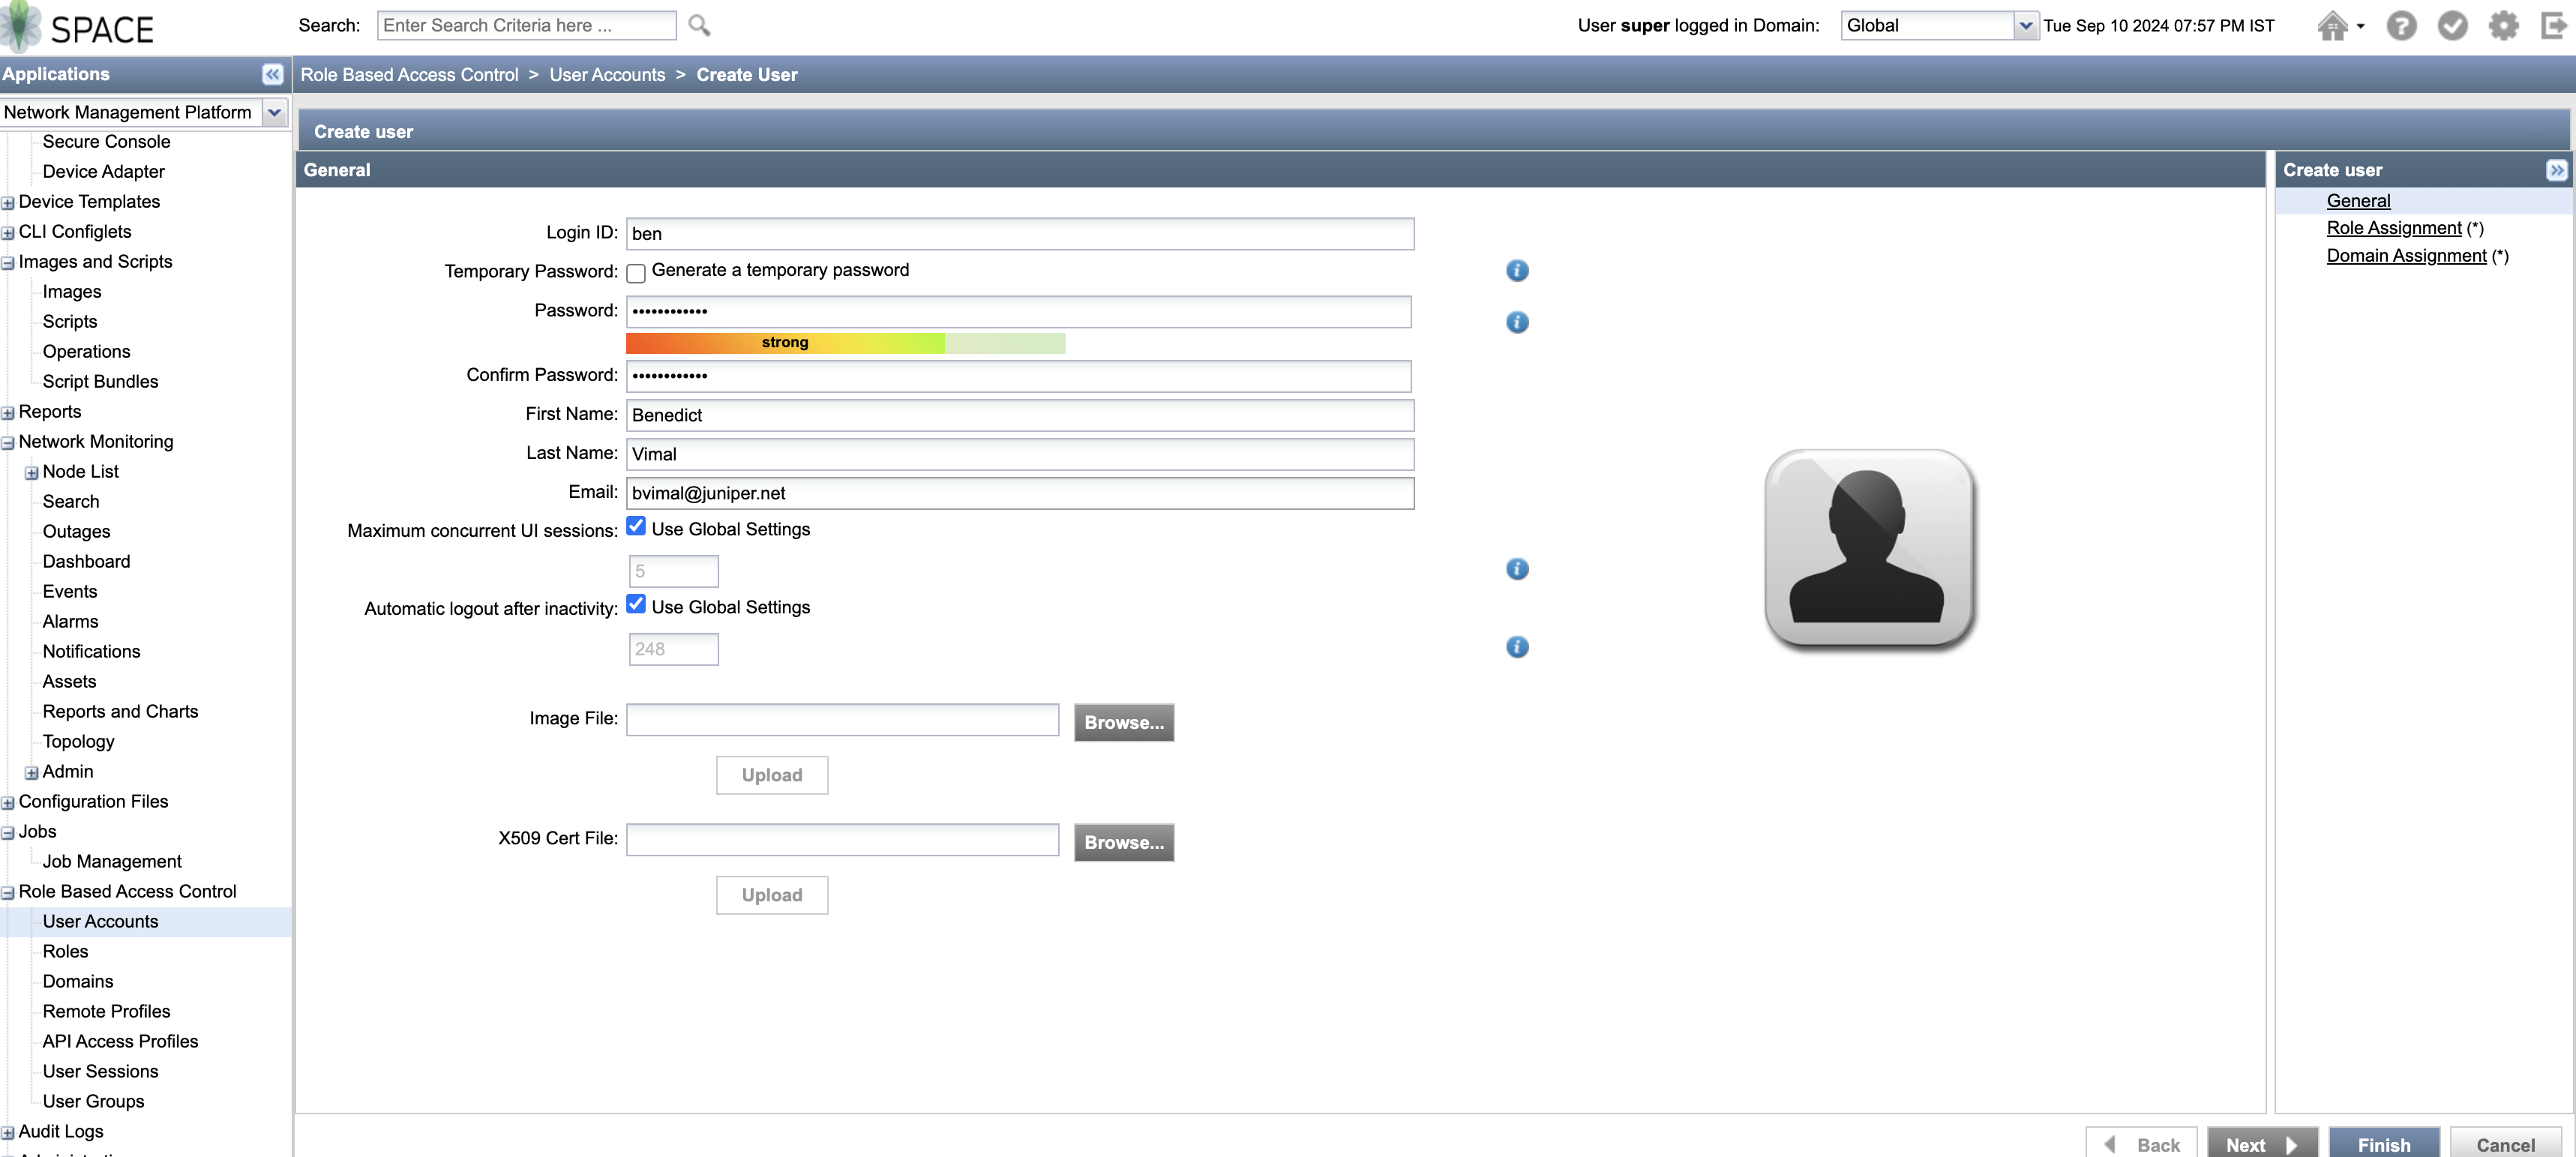Collapse the Applications side panel
The width and height of the screenshot is (2576, 1157).
coord(272,74)
